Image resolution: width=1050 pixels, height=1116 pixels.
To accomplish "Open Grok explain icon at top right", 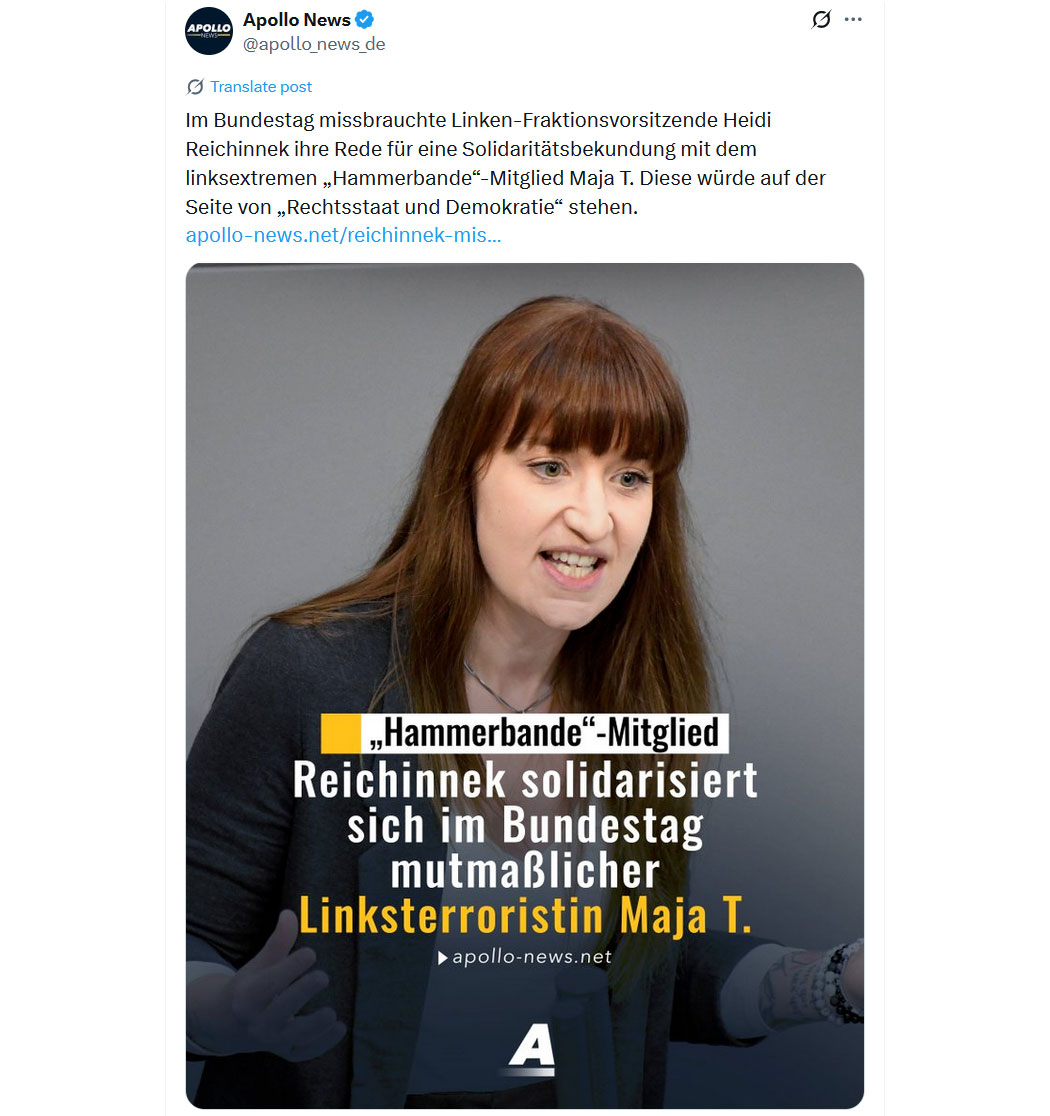I will [821, 19].
